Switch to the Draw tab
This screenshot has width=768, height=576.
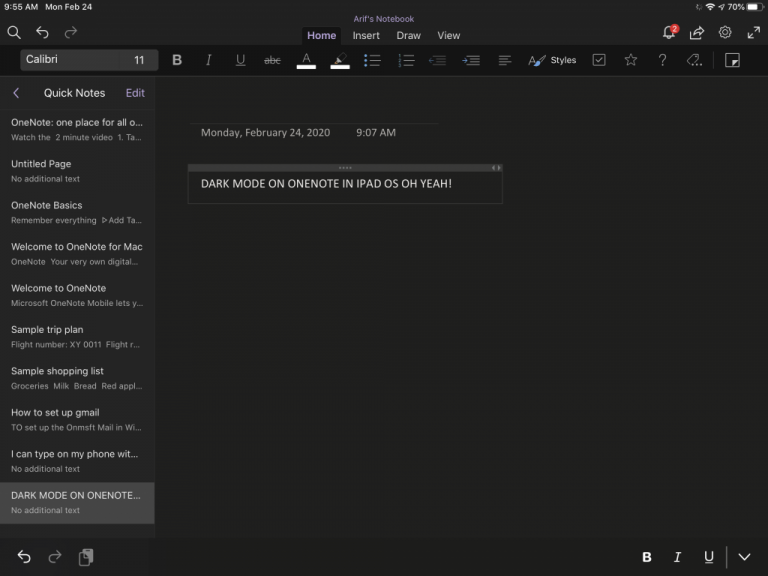(408, 35)
